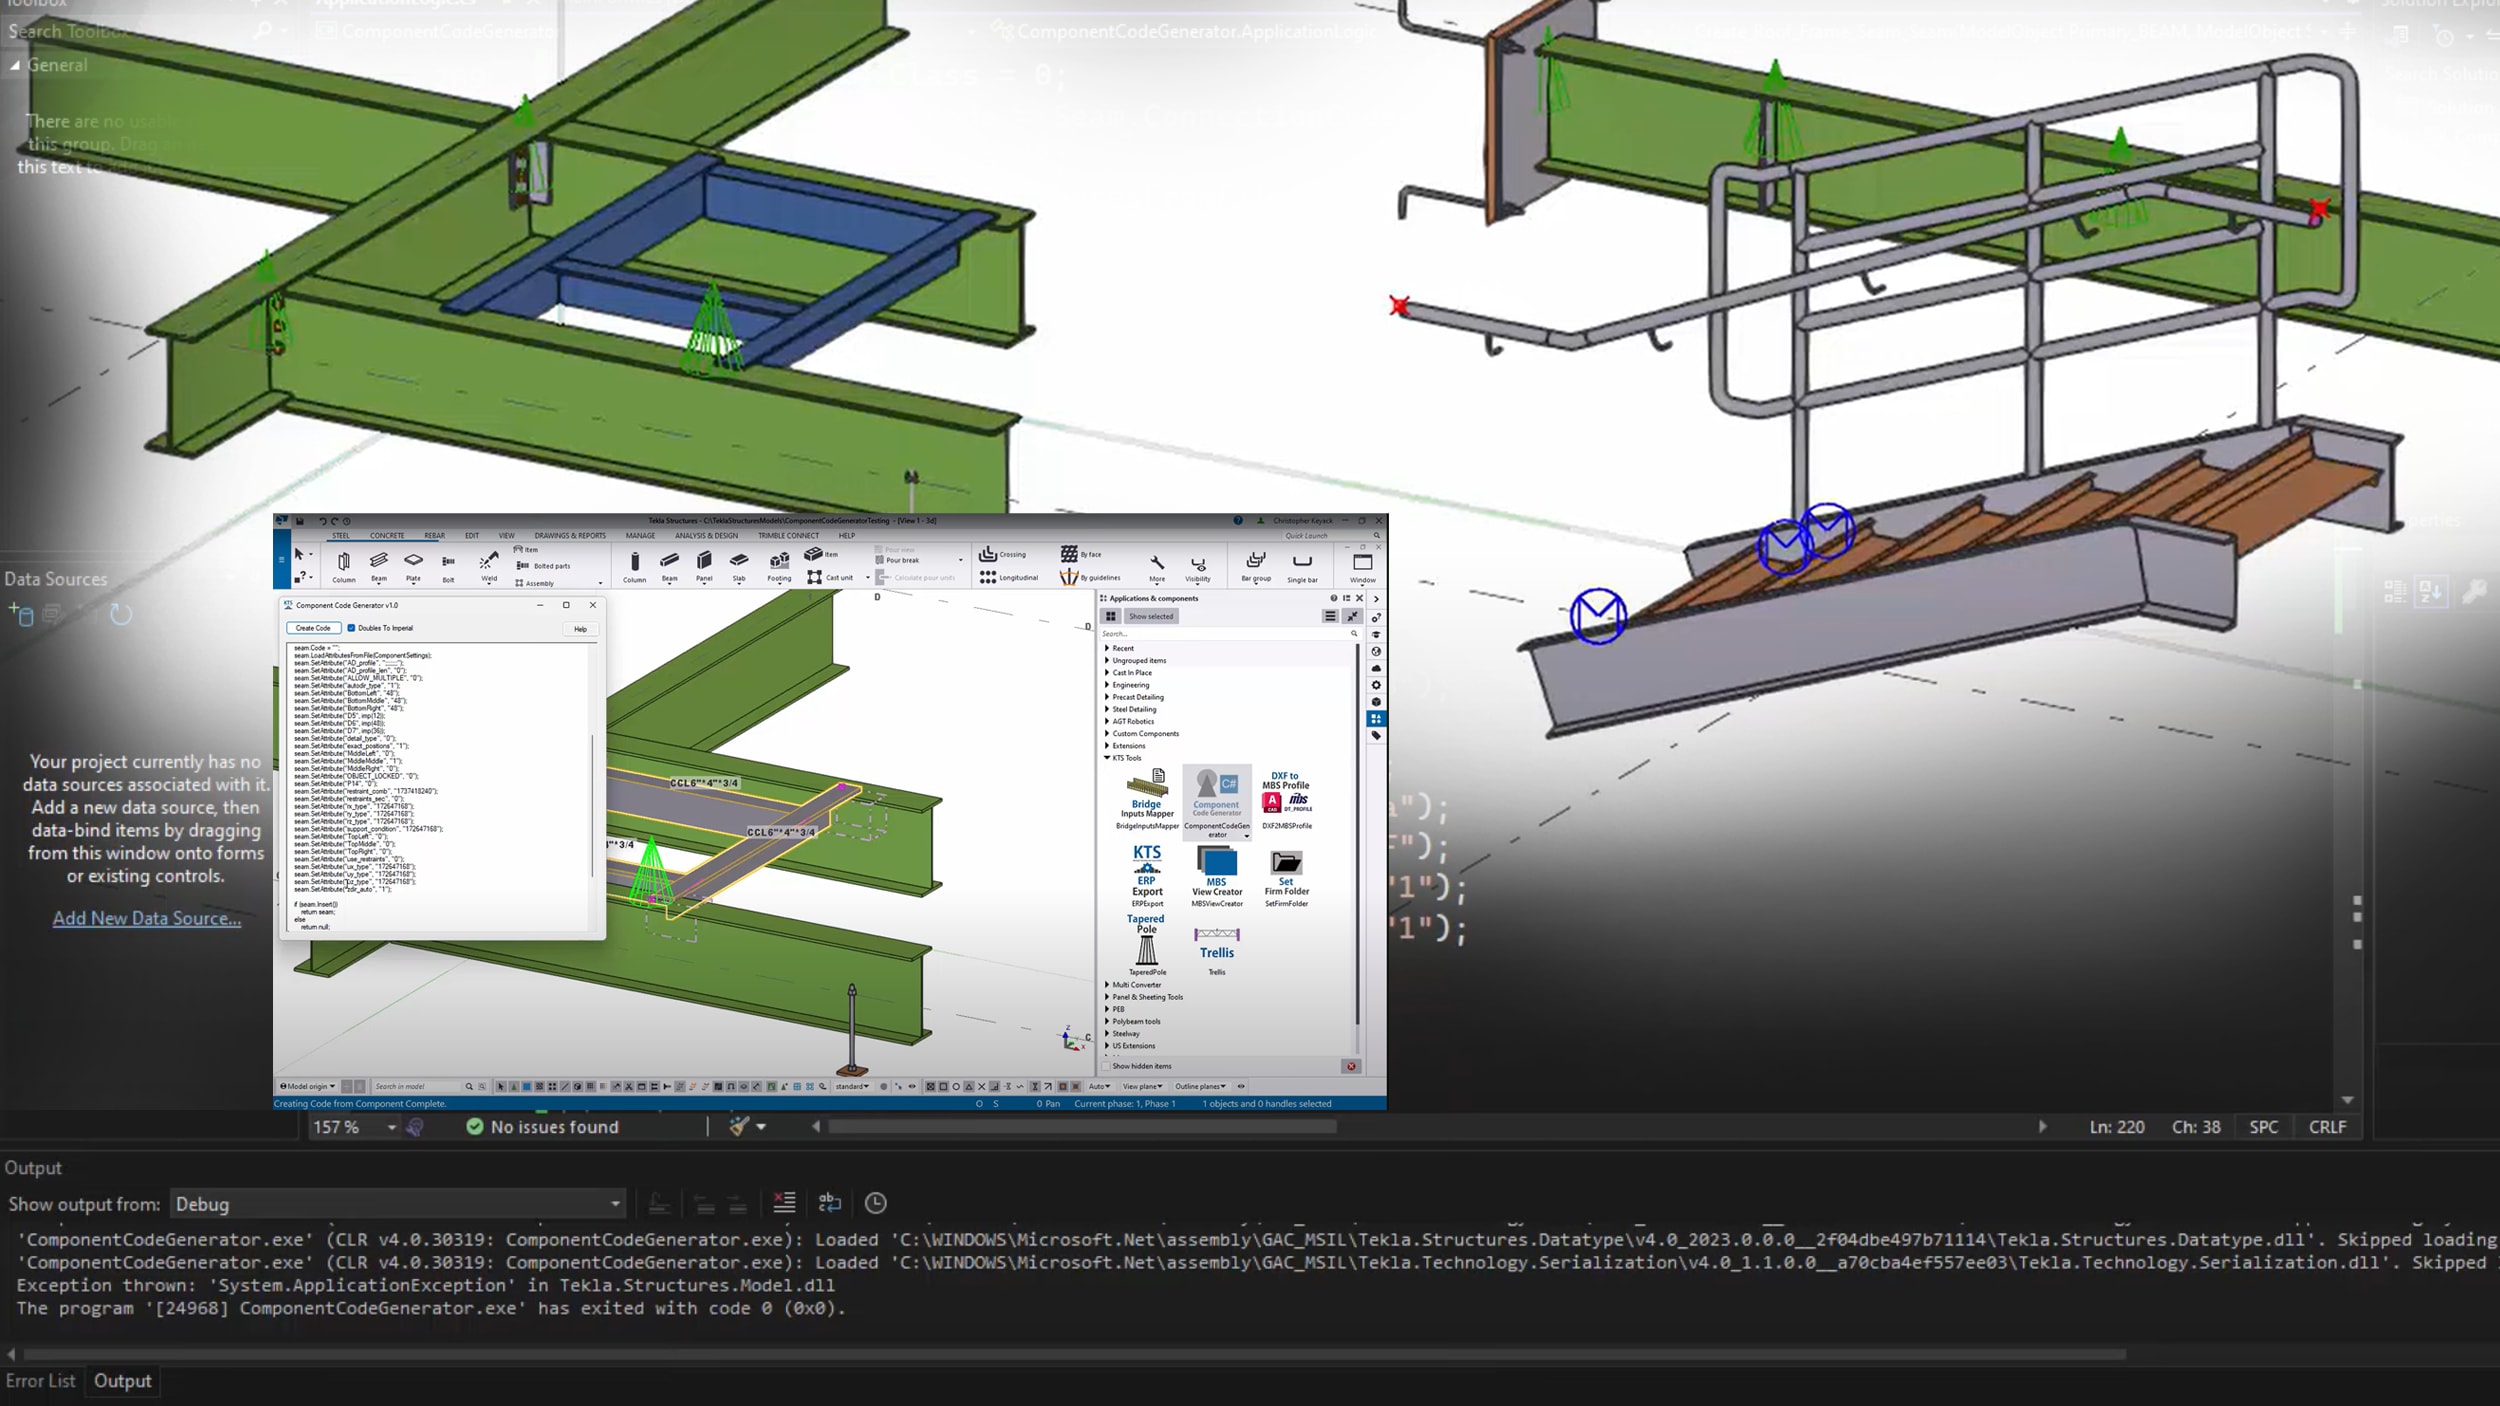Select the concrete Panel tool
Viewport: 2500px width, 1406px height.
[704, 566]
